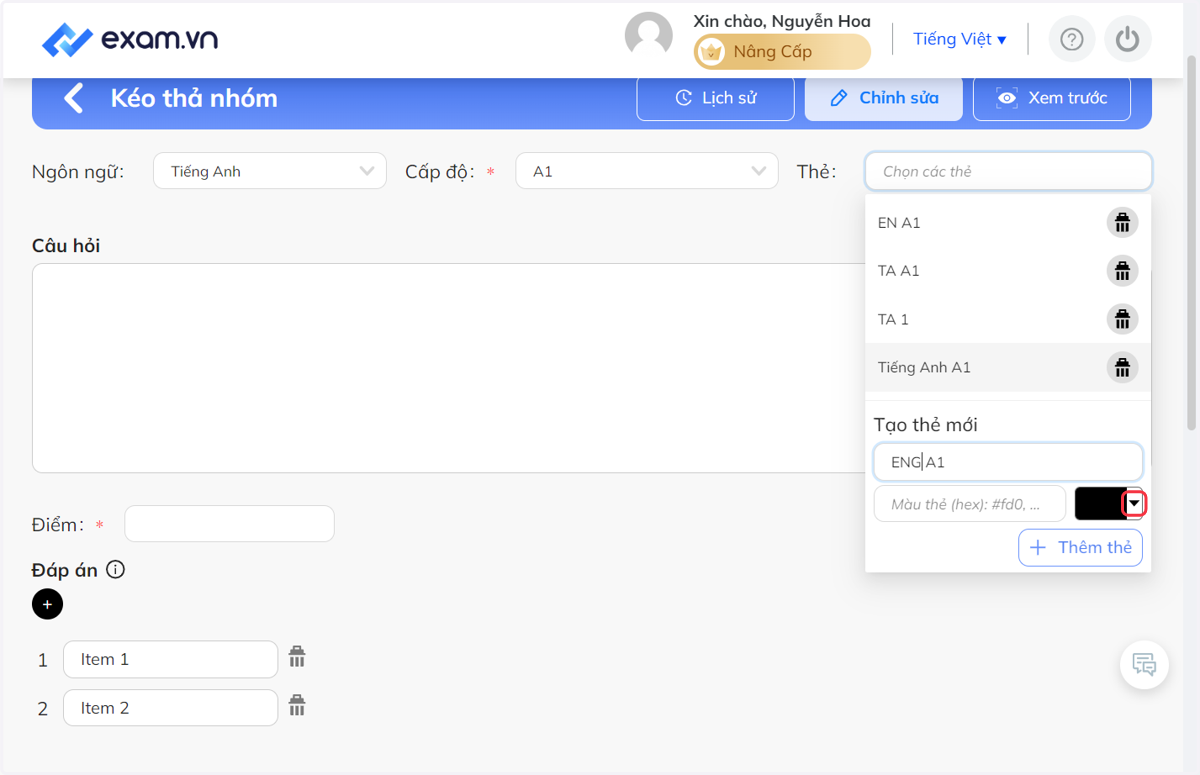The height and width of the screenshot is (775, 1200).
Task: Show the Đáp án info tooltip icon
Action: point(116,570)
